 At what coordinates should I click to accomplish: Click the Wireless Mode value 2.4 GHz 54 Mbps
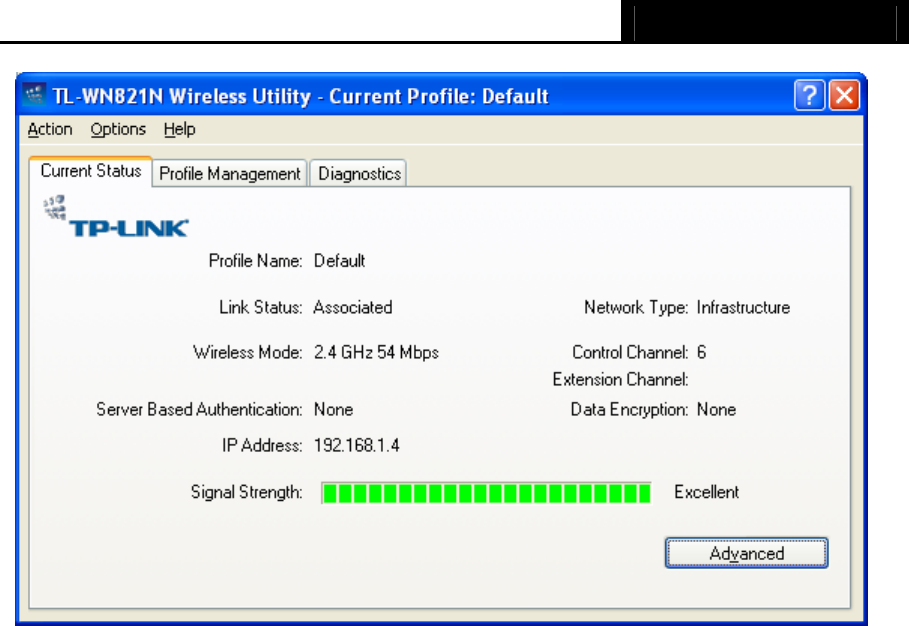[376, 352]
